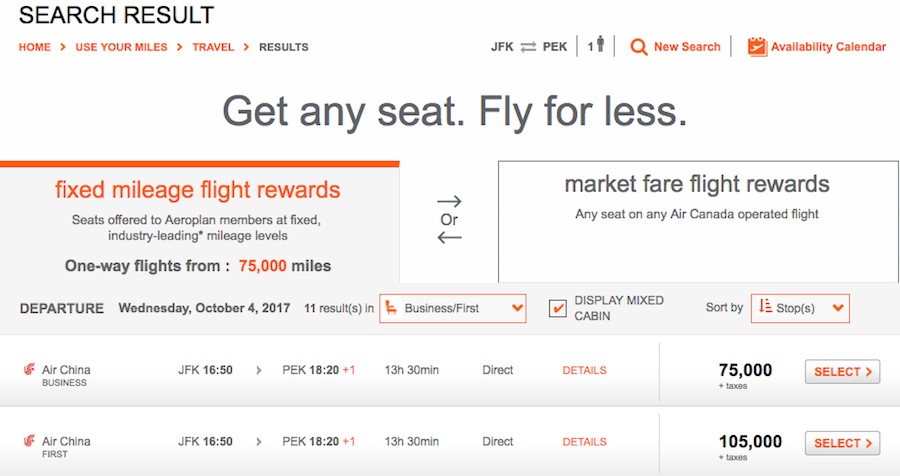Open USE YOUR MILES breadcrumb link

tap(122, 47)
